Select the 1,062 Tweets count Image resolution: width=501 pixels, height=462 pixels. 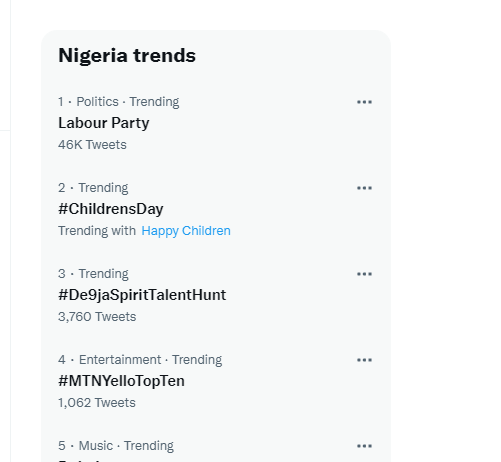click(97, 403)
